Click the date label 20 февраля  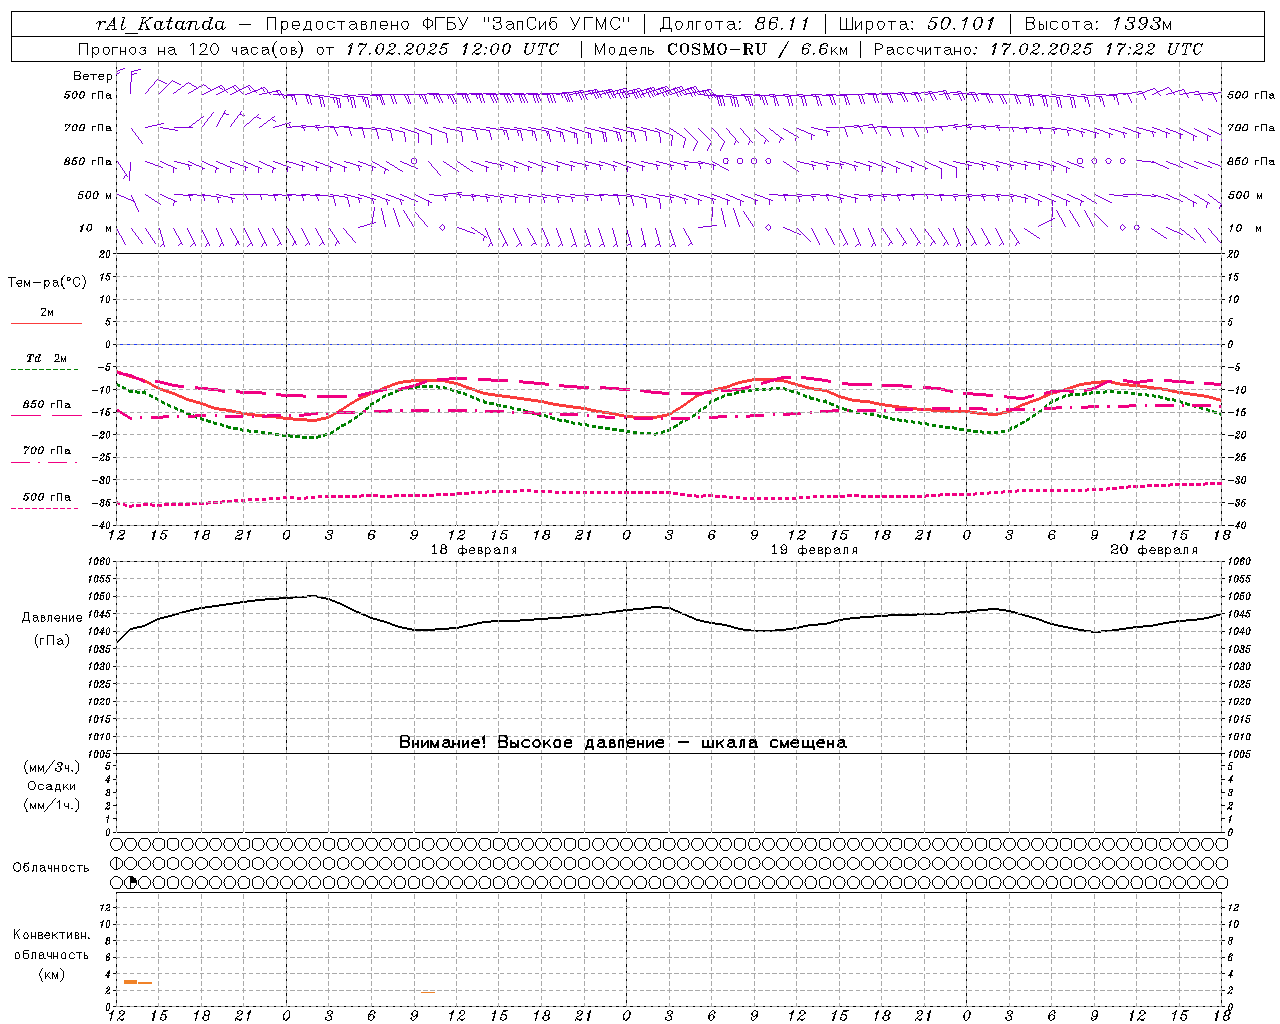click(1154, 550)
